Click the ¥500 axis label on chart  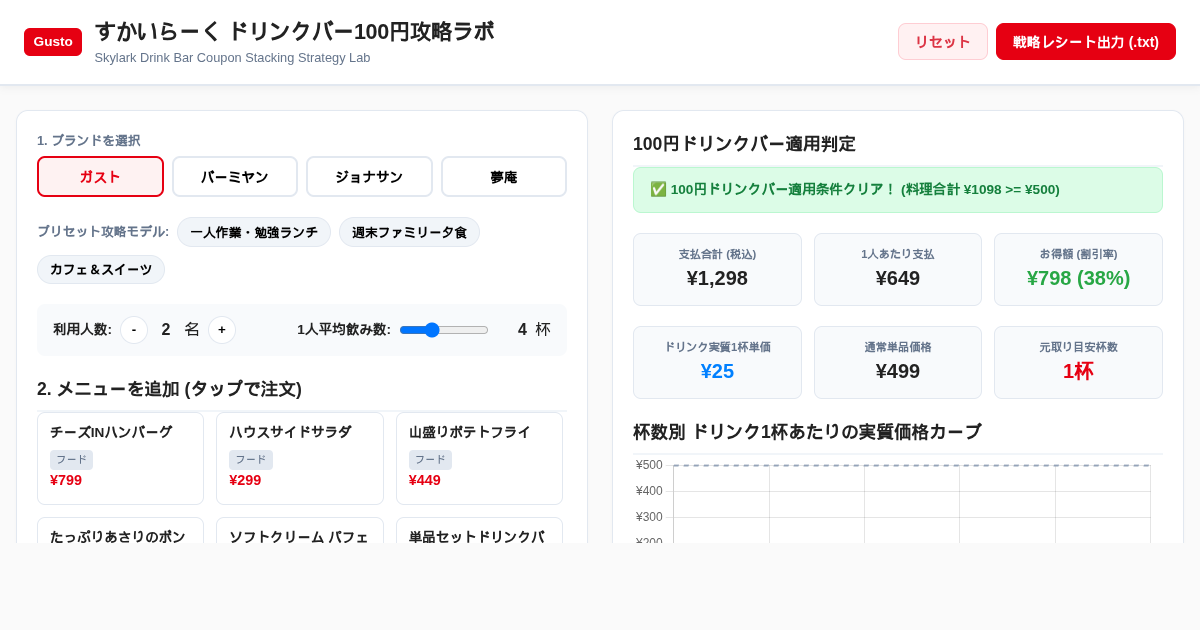coord(649,465)
